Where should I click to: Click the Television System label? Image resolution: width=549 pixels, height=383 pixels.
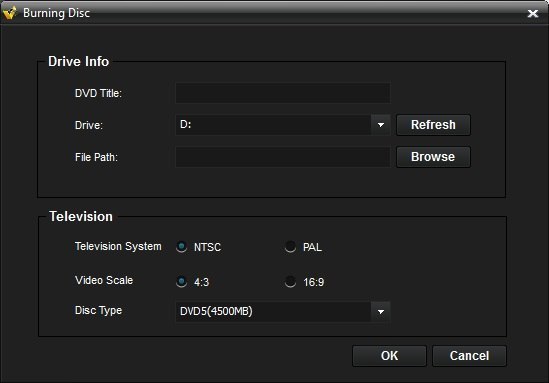pos(118,246)
